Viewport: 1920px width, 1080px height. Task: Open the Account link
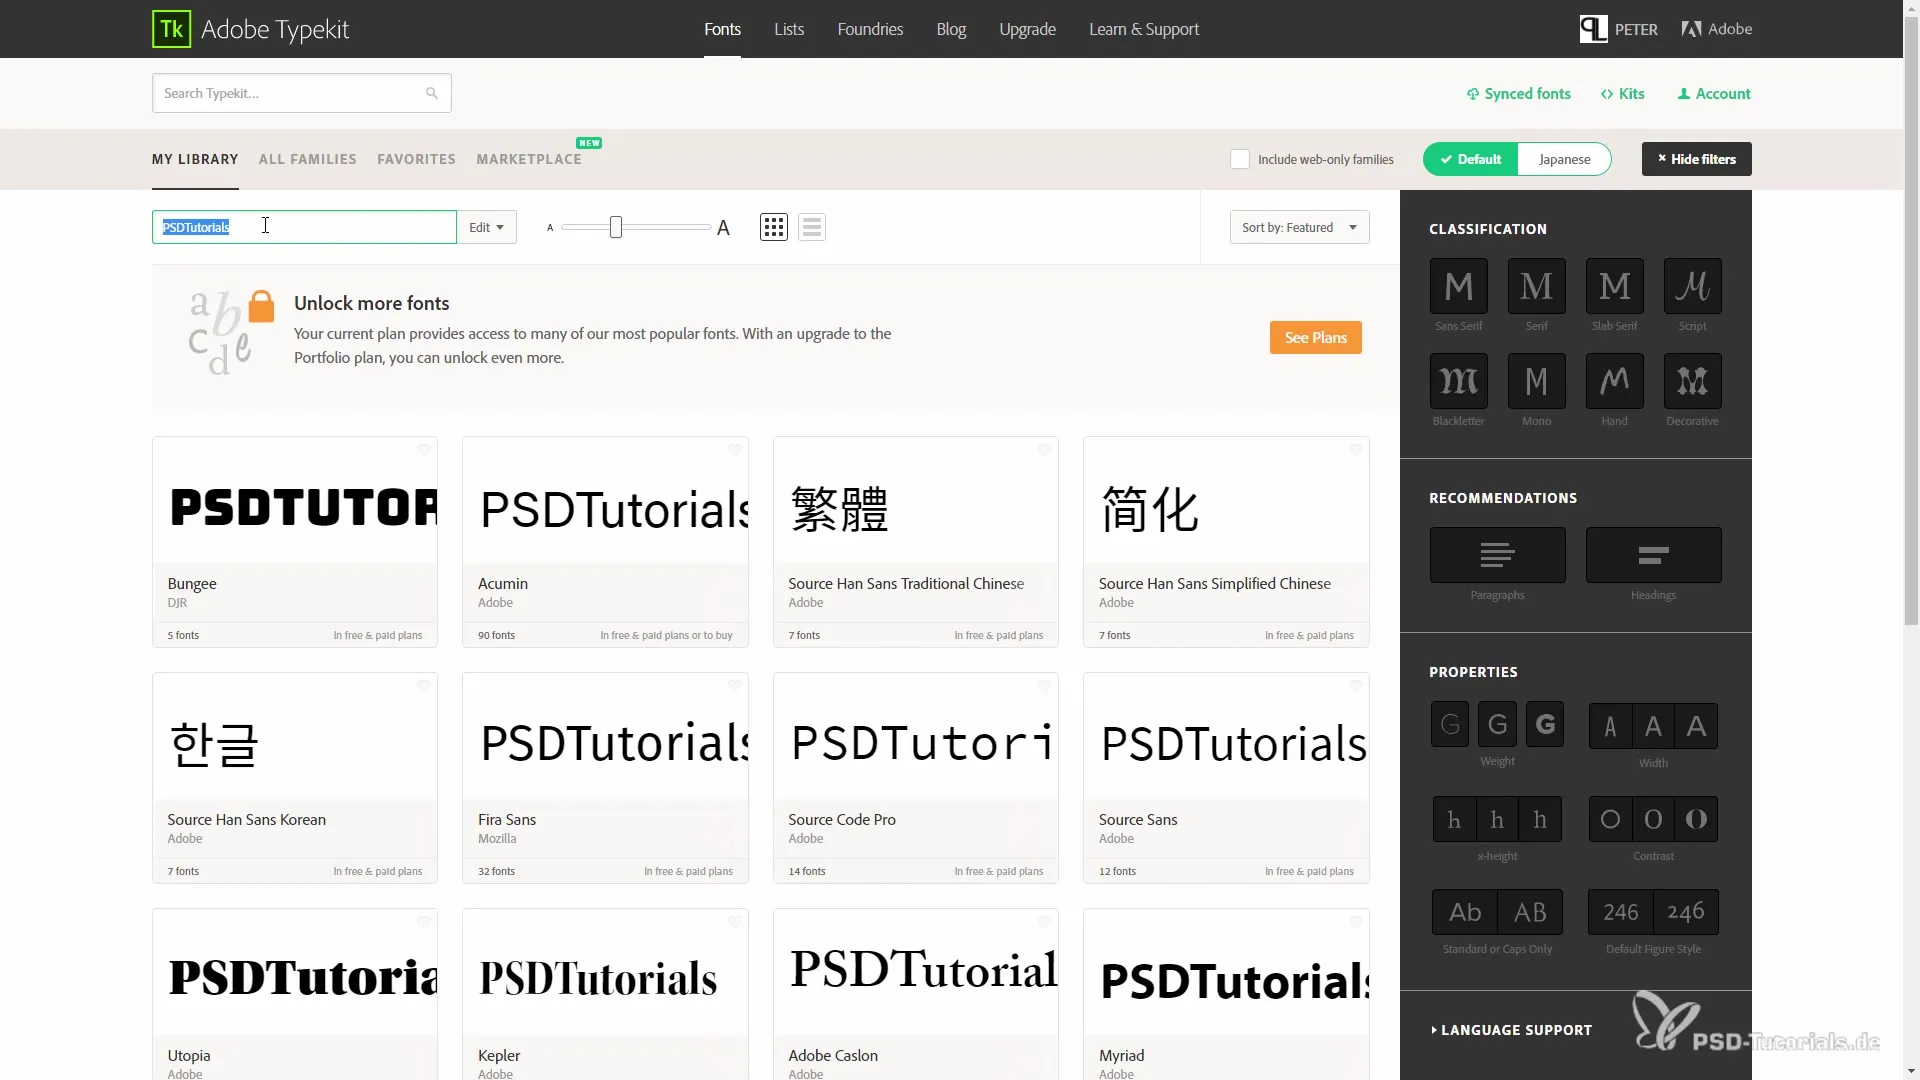[1714, 93]
